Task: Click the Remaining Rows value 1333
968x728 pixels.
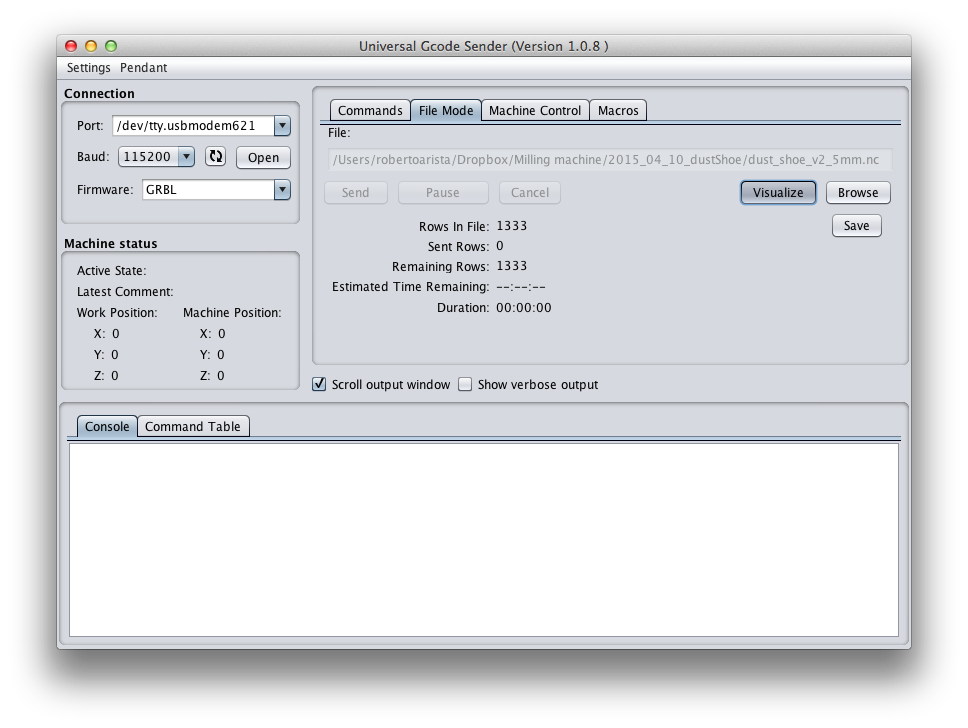Action: click(512, 266)
